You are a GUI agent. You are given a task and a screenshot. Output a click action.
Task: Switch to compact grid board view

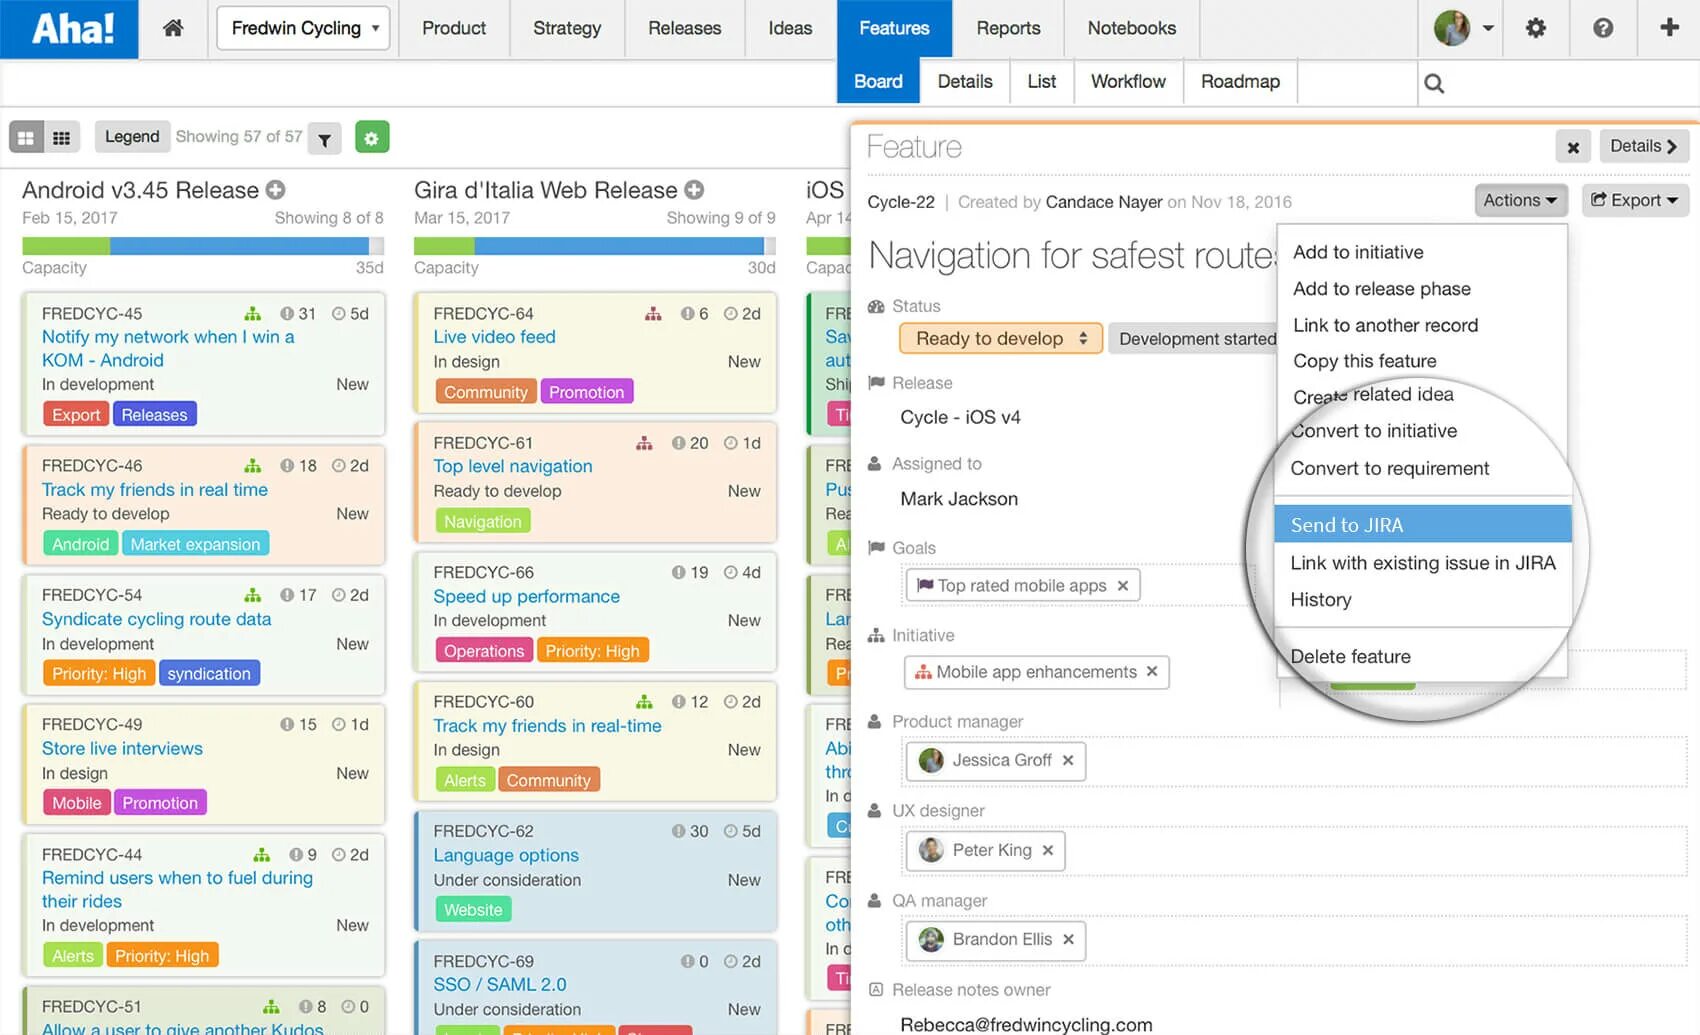[x=61, y=137]
